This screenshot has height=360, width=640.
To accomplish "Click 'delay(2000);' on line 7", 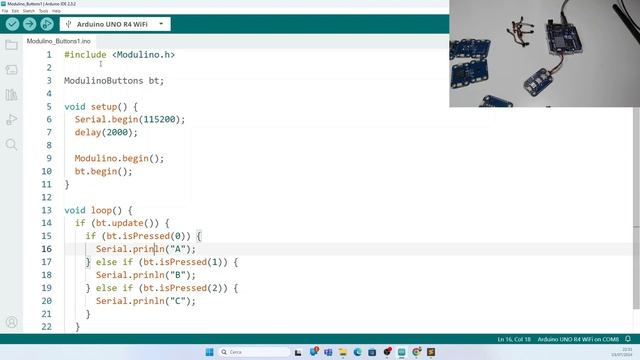I will click(106, 133).
